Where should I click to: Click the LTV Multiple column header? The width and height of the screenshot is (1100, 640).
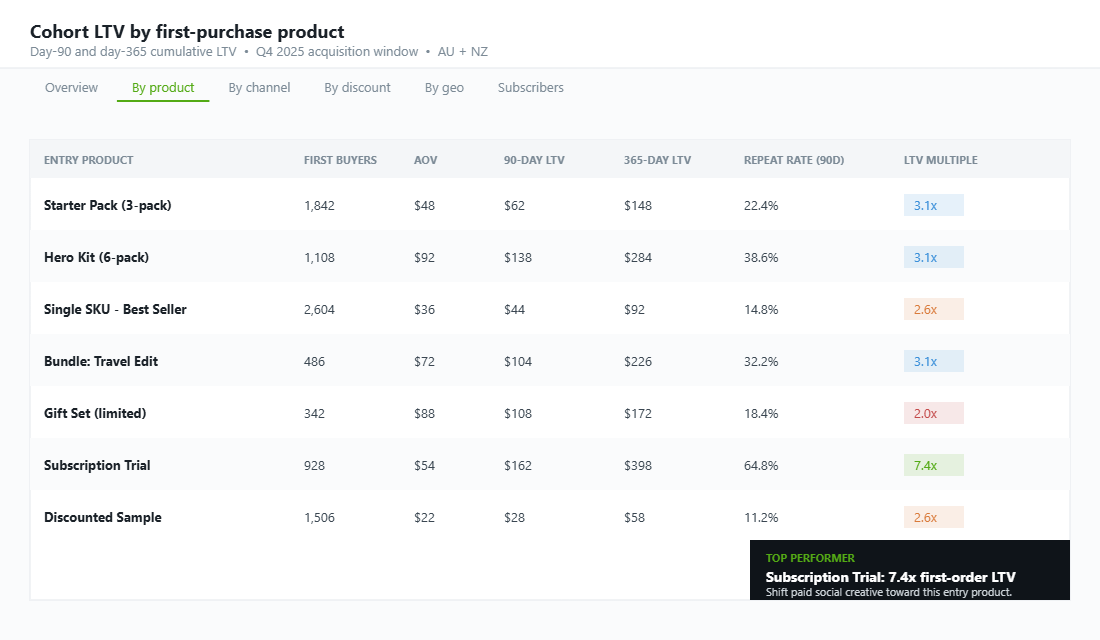coord(940,160)
